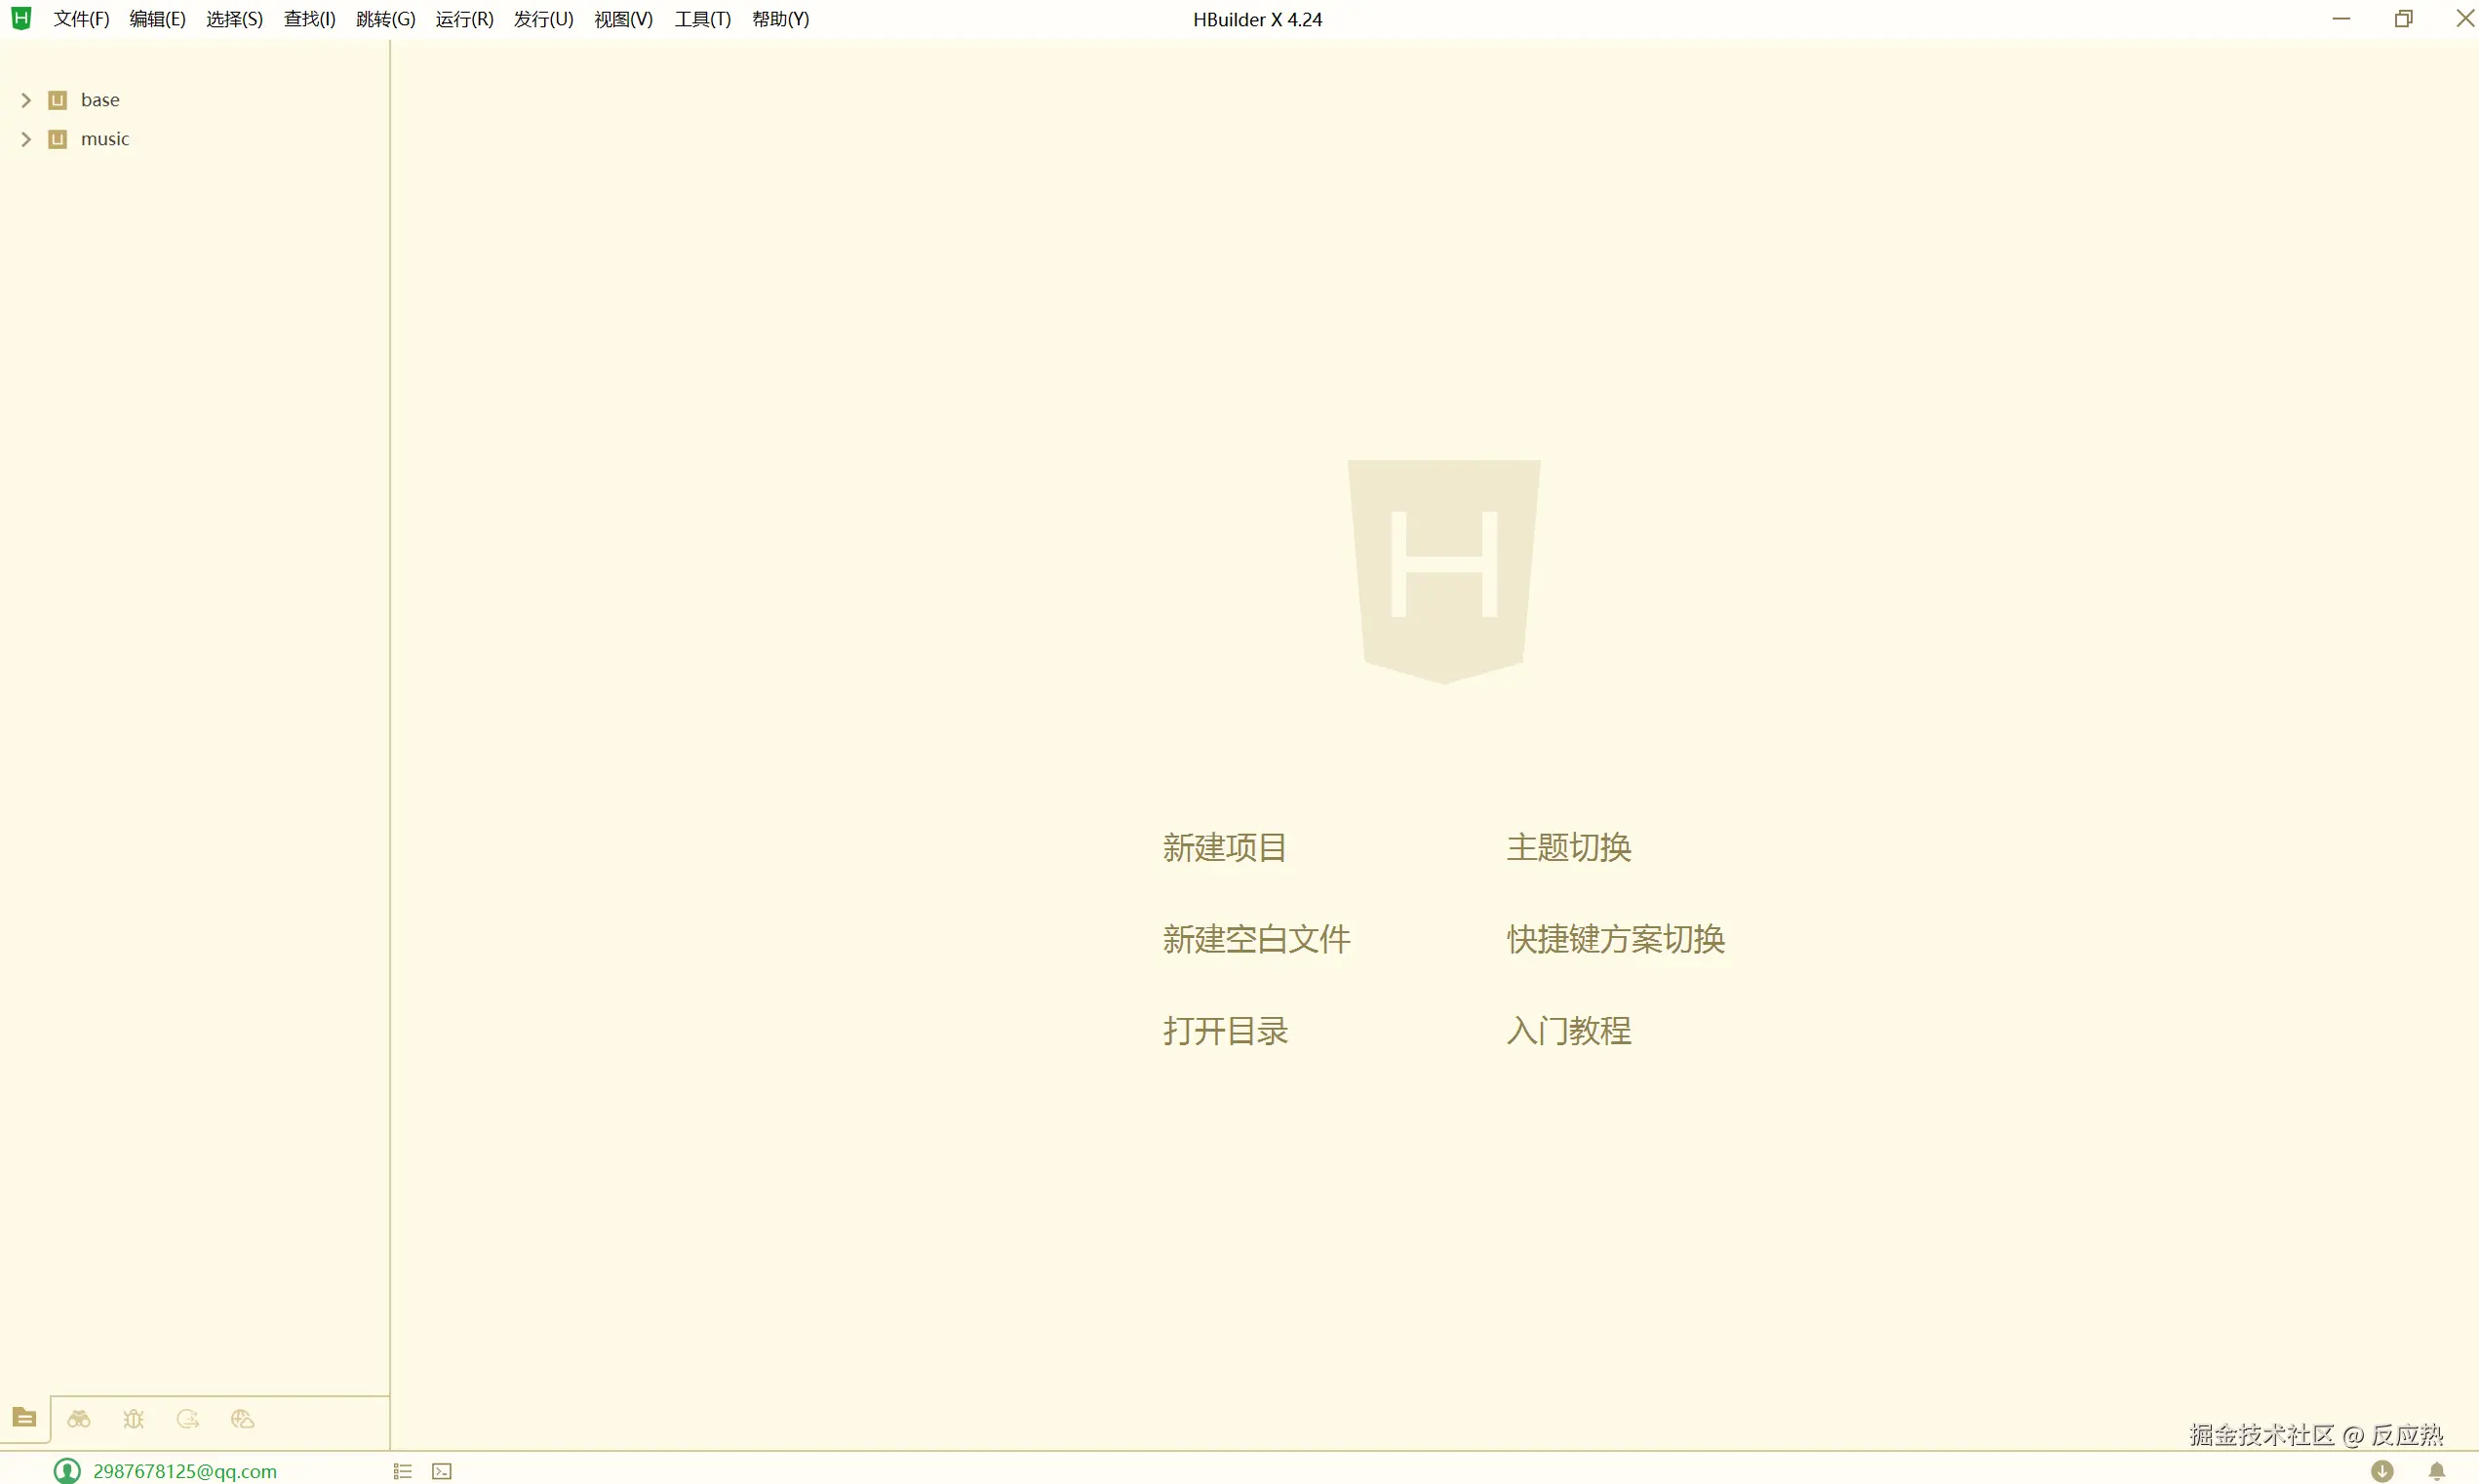This screenshot has height=1484, width=2479.
Task: Expand the base project tree
Action: (26, 100)
